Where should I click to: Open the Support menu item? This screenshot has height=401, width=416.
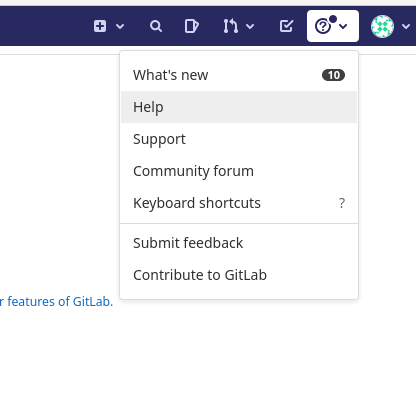tap(239, 139)
